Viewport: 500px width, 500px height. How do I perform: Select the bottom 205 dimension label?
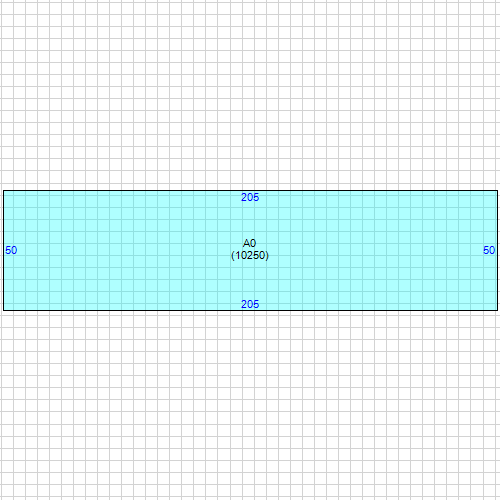click(250, 304)
